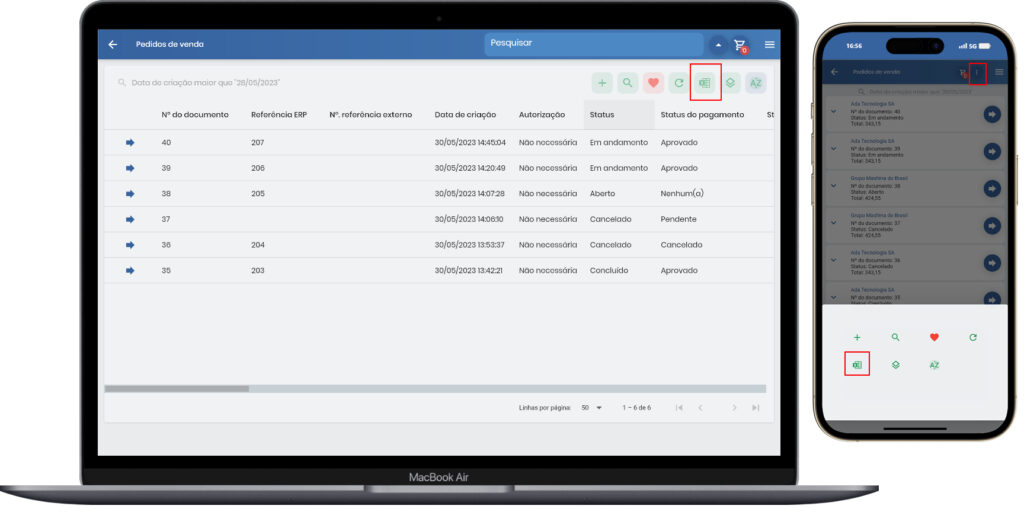The height and width of the screenshot is (512, 1024).
Task: Click the Nº. referência externa column header
Action: 371,114
